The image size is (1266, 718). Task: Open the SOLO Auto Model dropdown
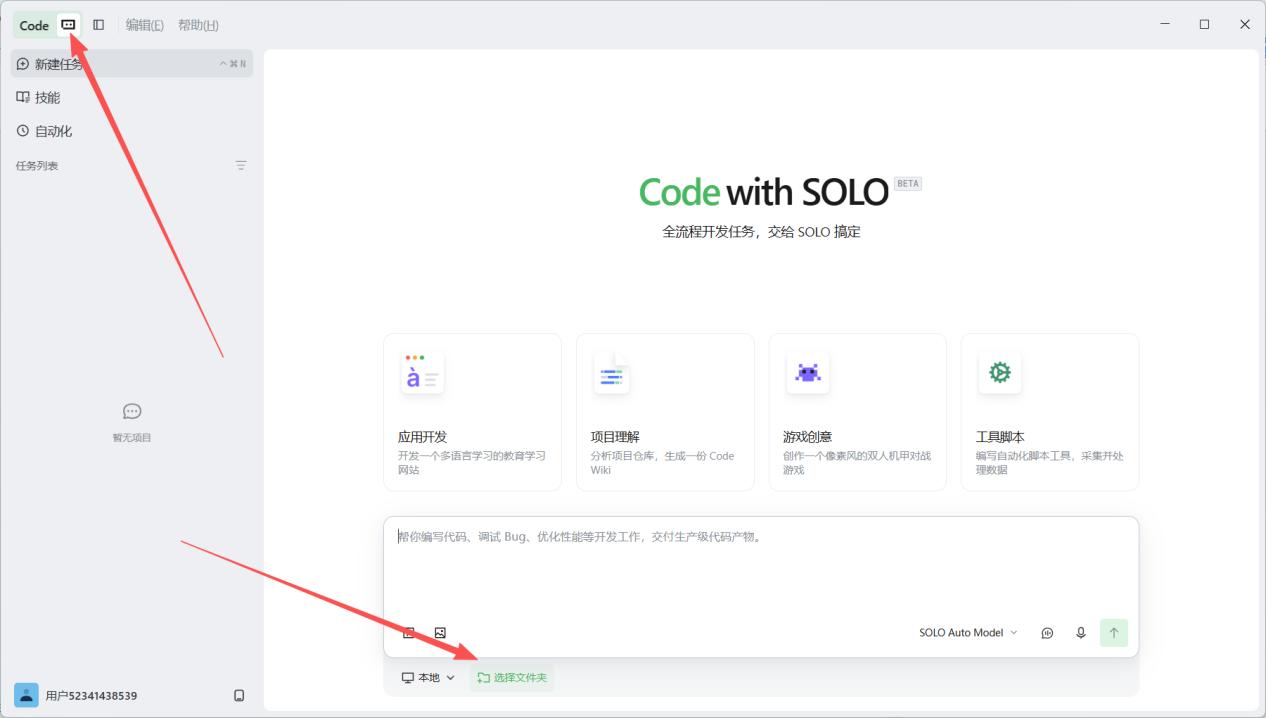(968, 633)
